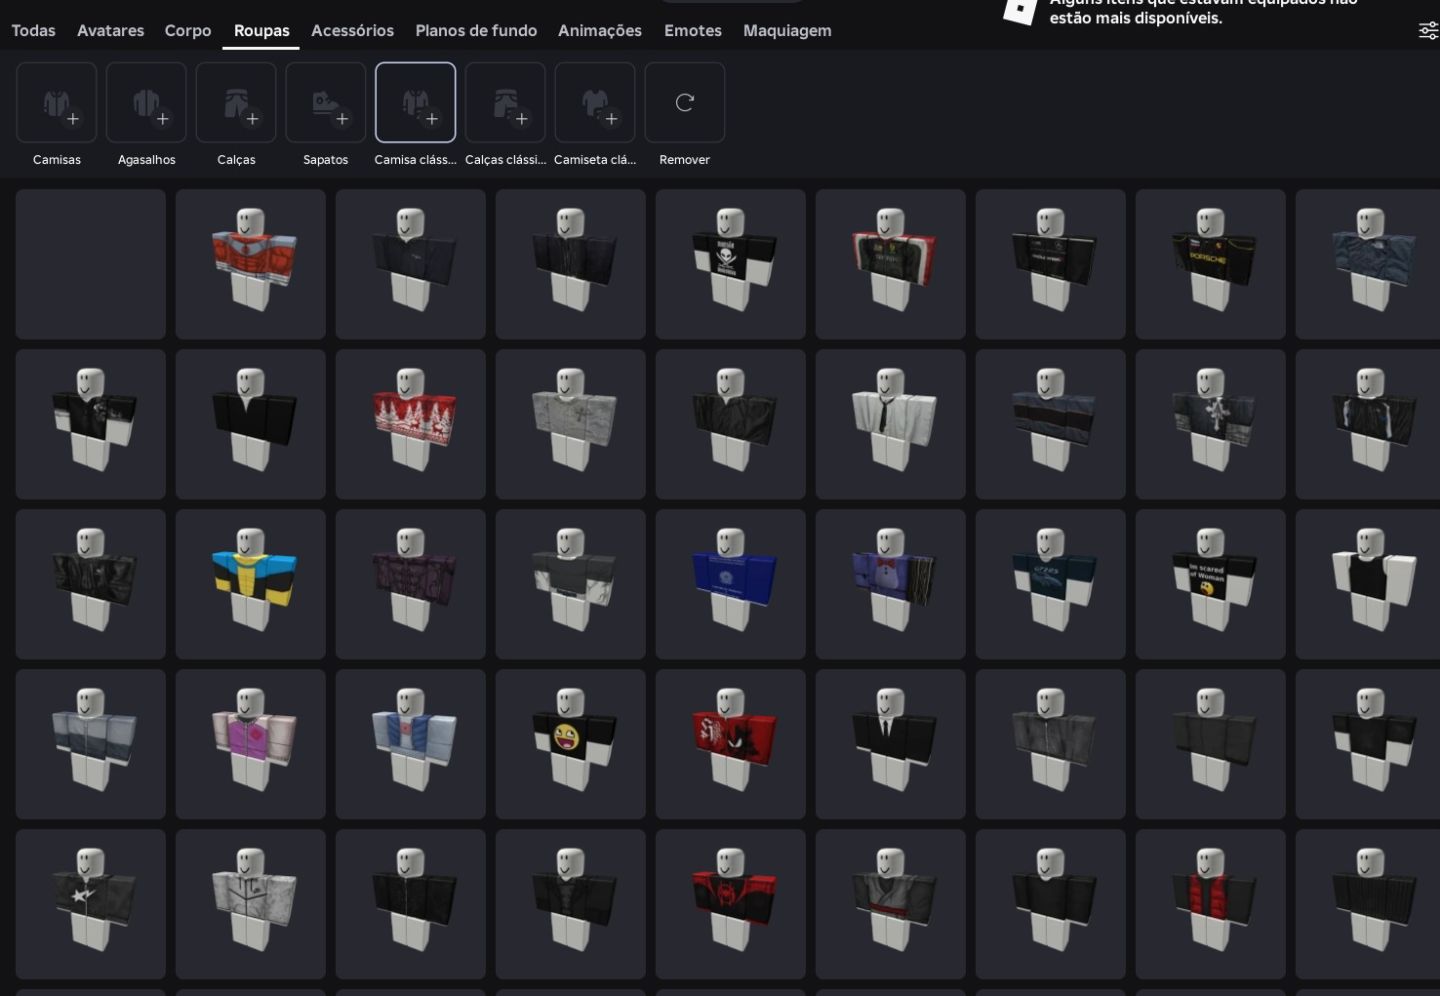Select the highlighted Camisa clássica category
The height and width of the screenshot is (996, 1440).
click(415, 103)
